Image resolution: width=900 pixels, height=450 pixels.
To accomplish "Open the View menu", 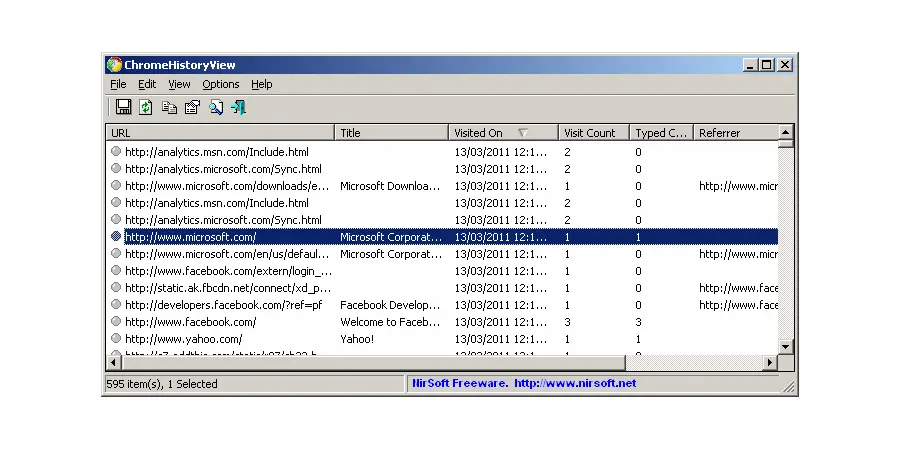I will pyautogui.click(x=179, y=85).
